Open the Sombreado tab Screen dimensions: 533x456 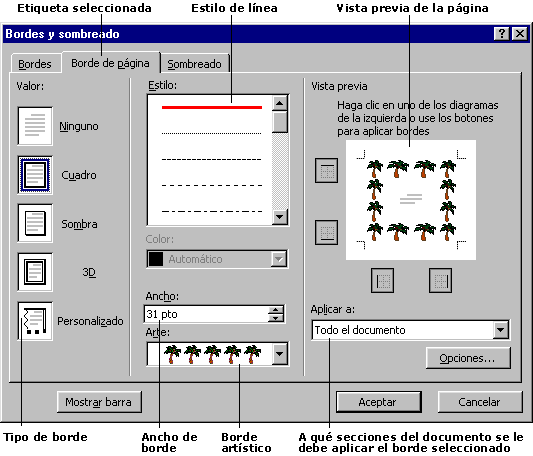(194, 64)
